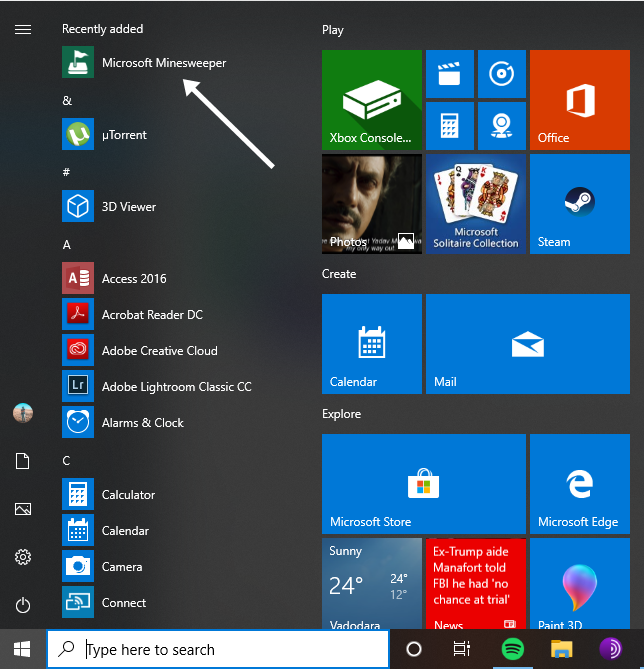Image resolution: width=644 pixels, height=669 pixels.
Task: Open the Steam tile
Action: 580,204
